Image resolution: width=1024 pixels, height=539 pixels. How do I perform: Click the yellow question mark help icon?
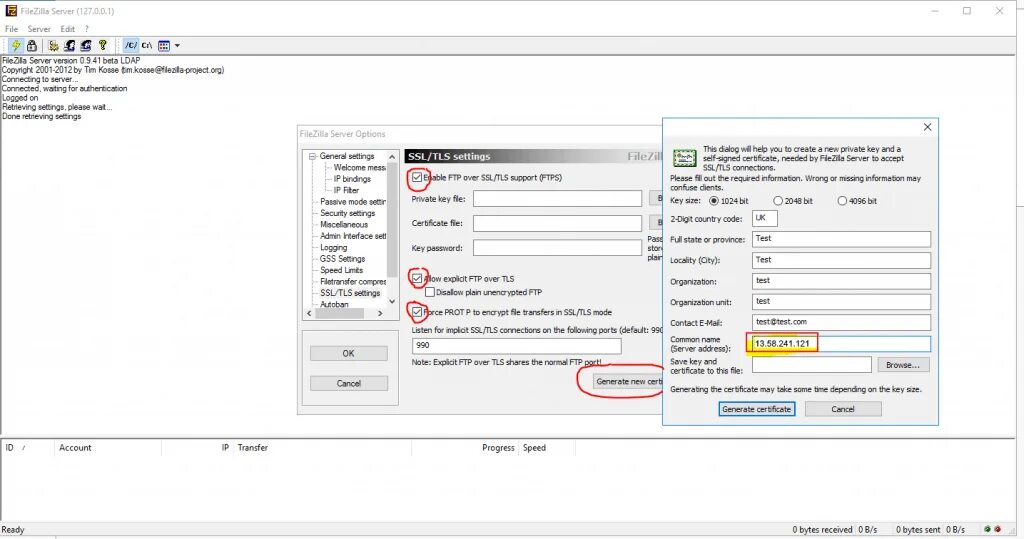tap(103, 45)
